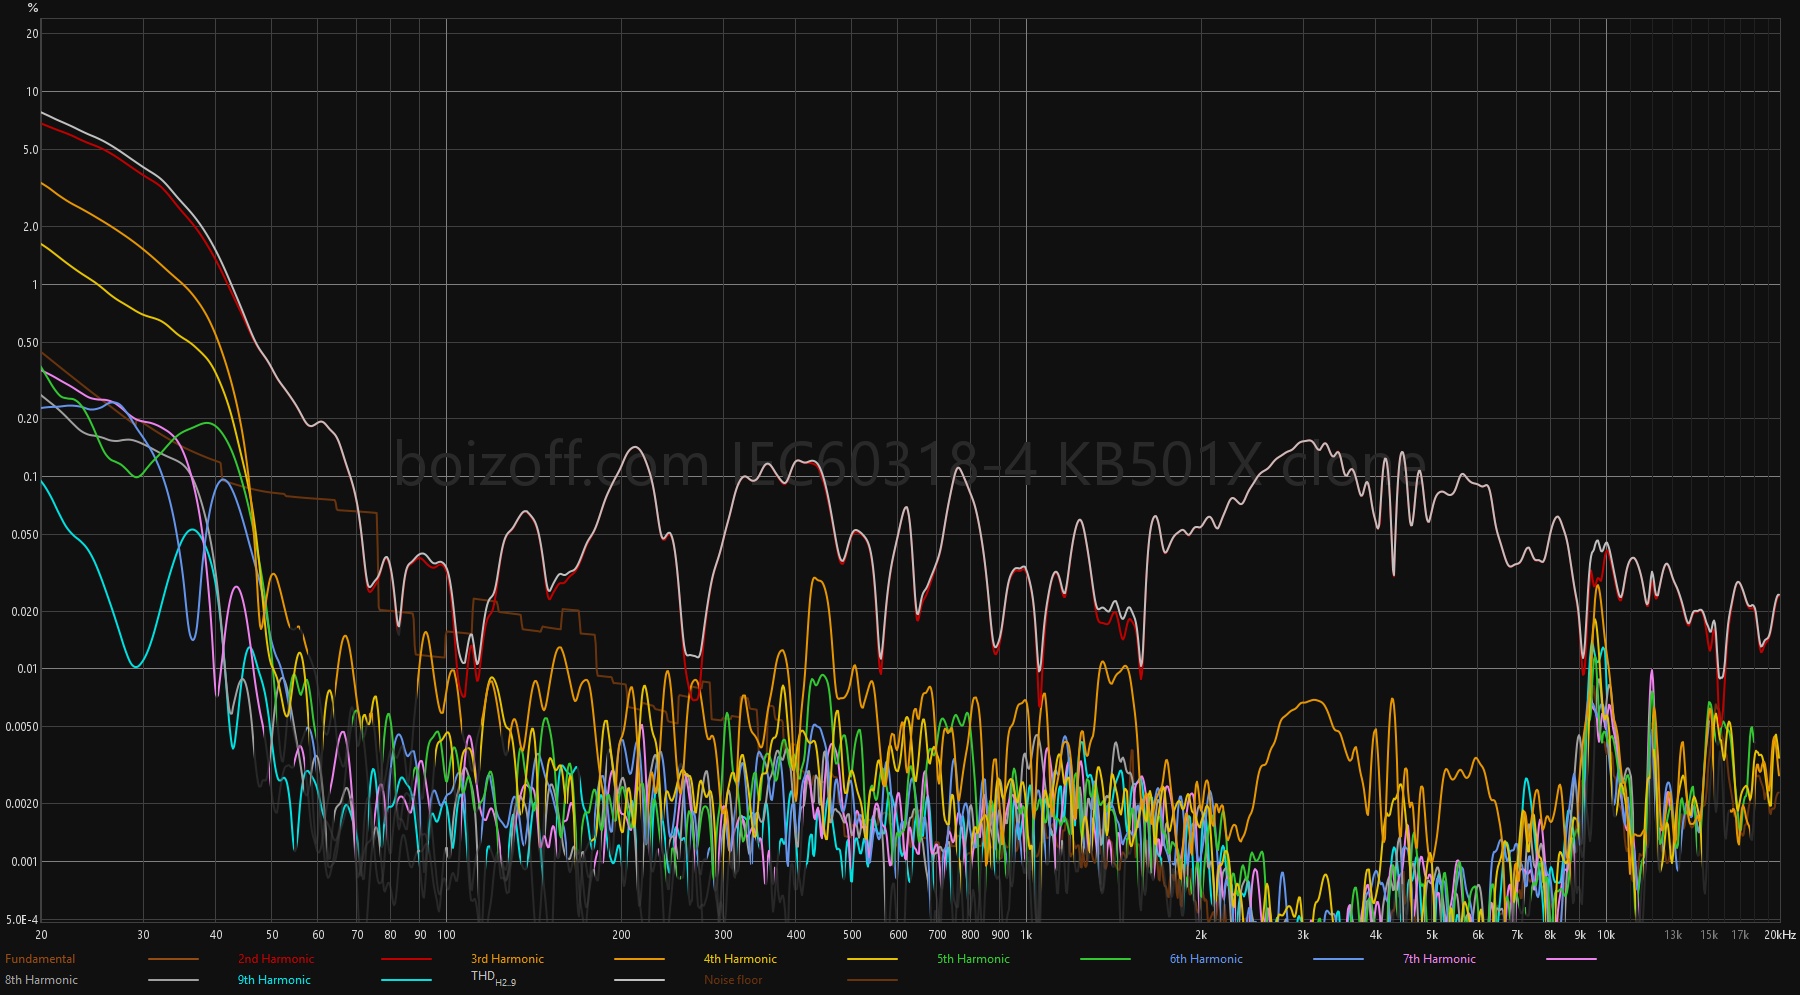Click the 9th Harmonic legend label
Viewport: 1800px width, 995px height.
click(274, 980)
